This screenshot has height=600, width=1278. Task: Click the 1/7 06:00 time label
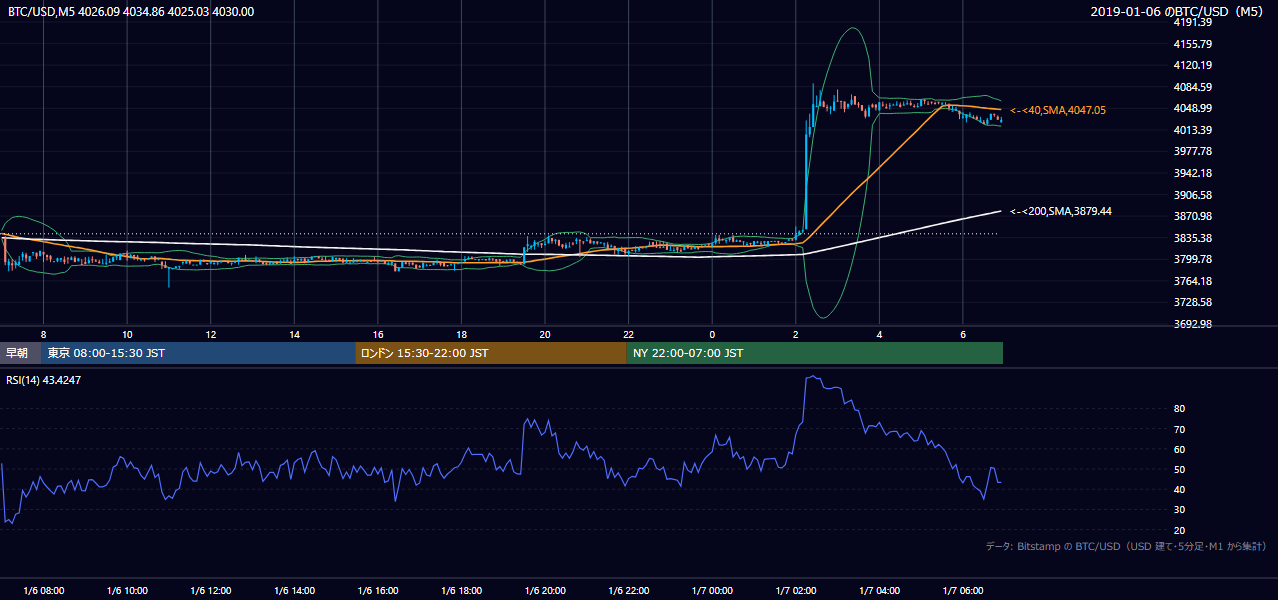point(963,591)
